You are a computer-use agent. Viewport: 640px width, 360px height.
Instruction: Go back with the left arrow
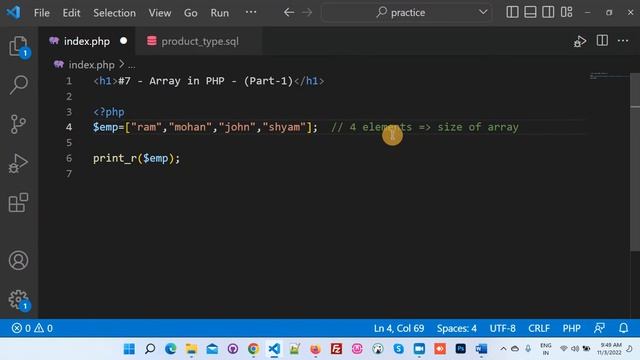pyautogui.click(x=289, y=13)
